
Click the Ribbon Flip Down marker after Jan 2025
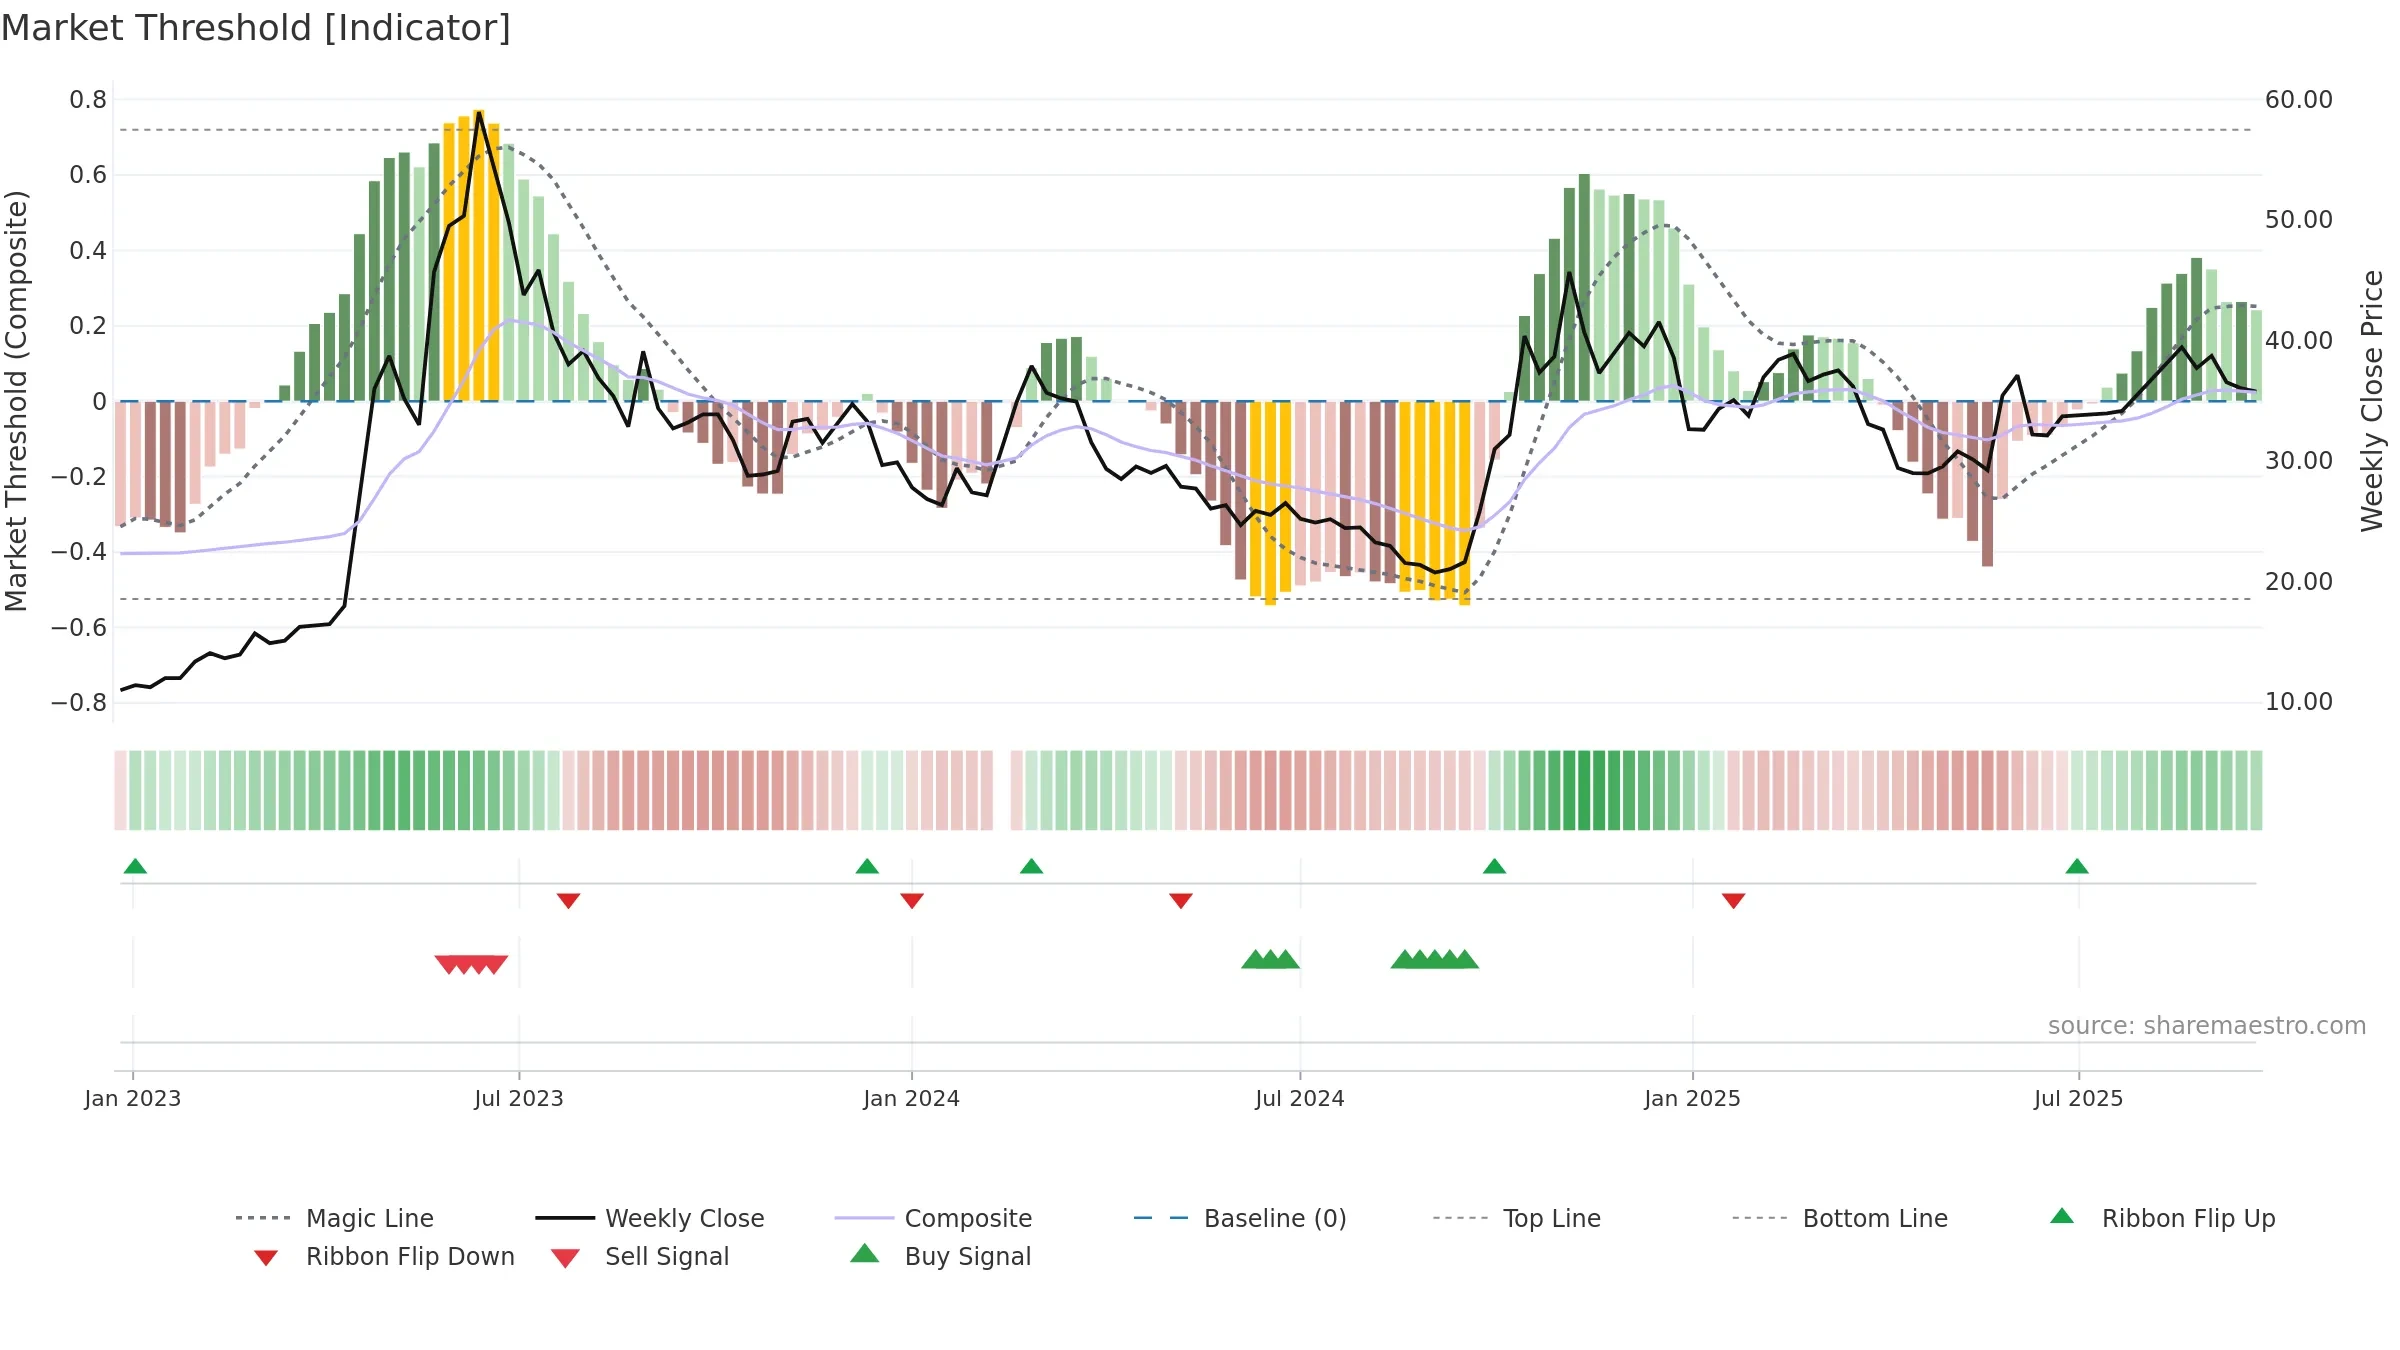tap(1734, 901)
